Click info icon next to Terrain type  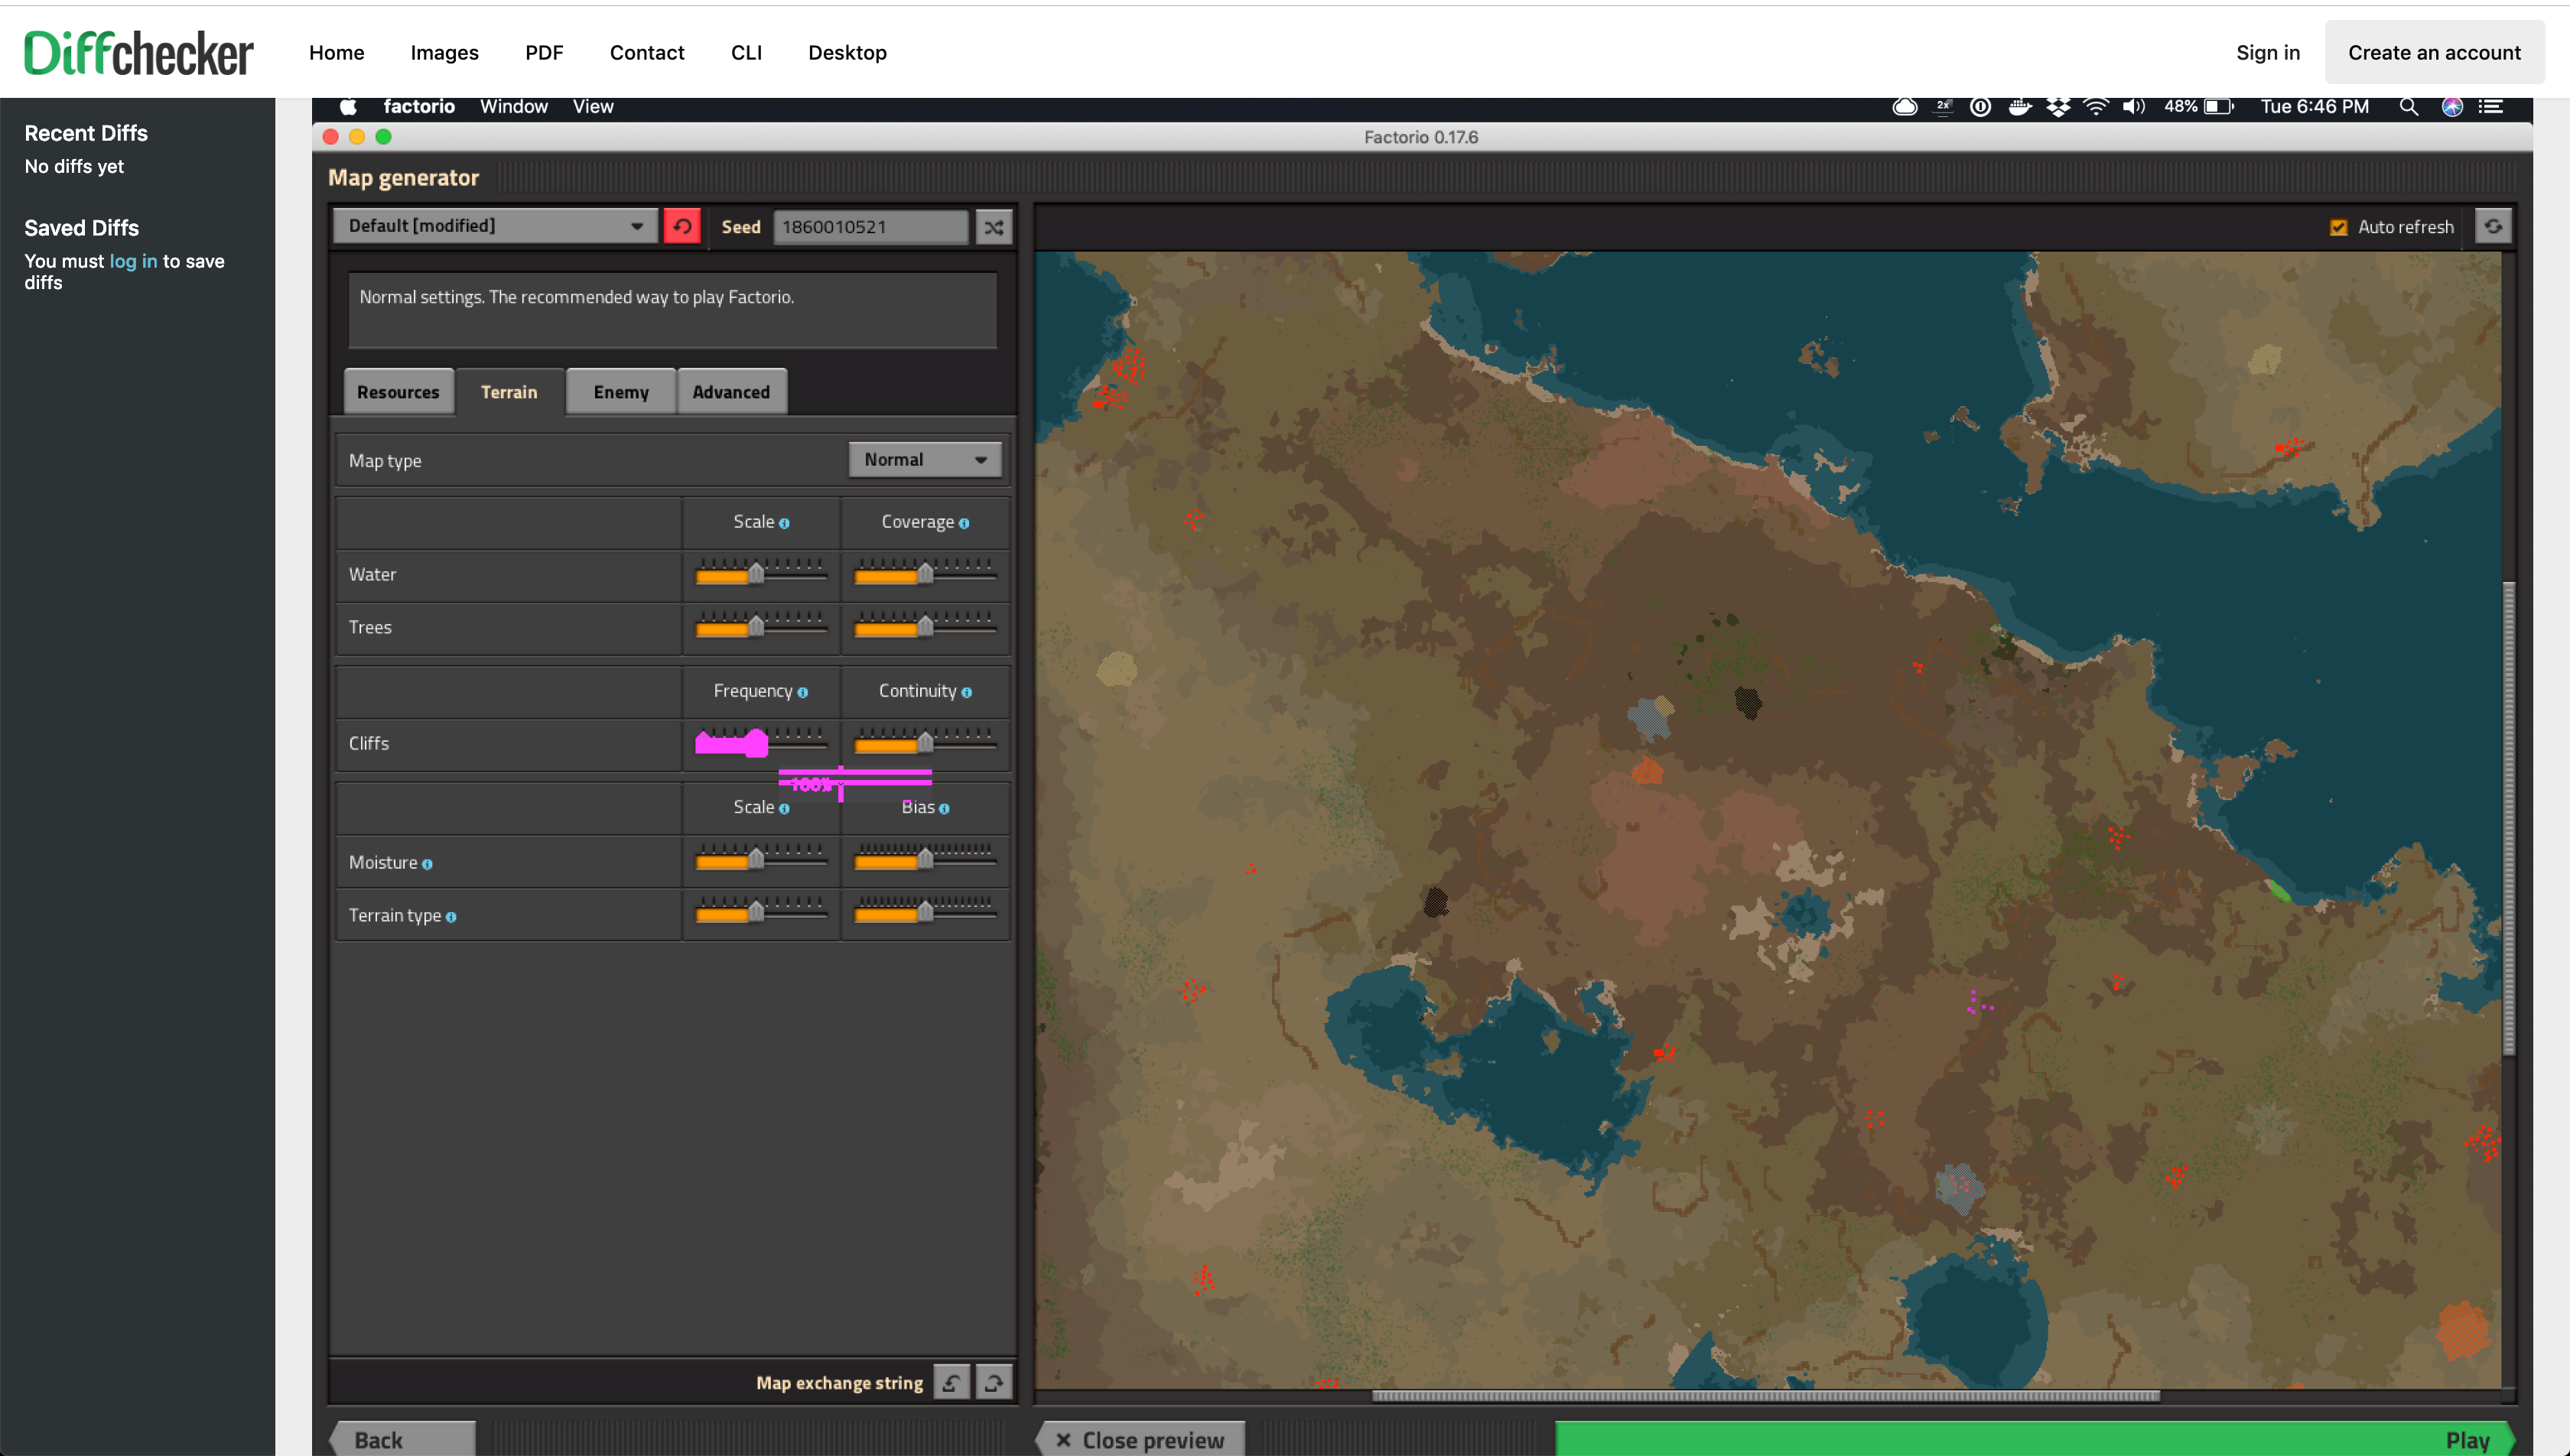click(451, 917)
